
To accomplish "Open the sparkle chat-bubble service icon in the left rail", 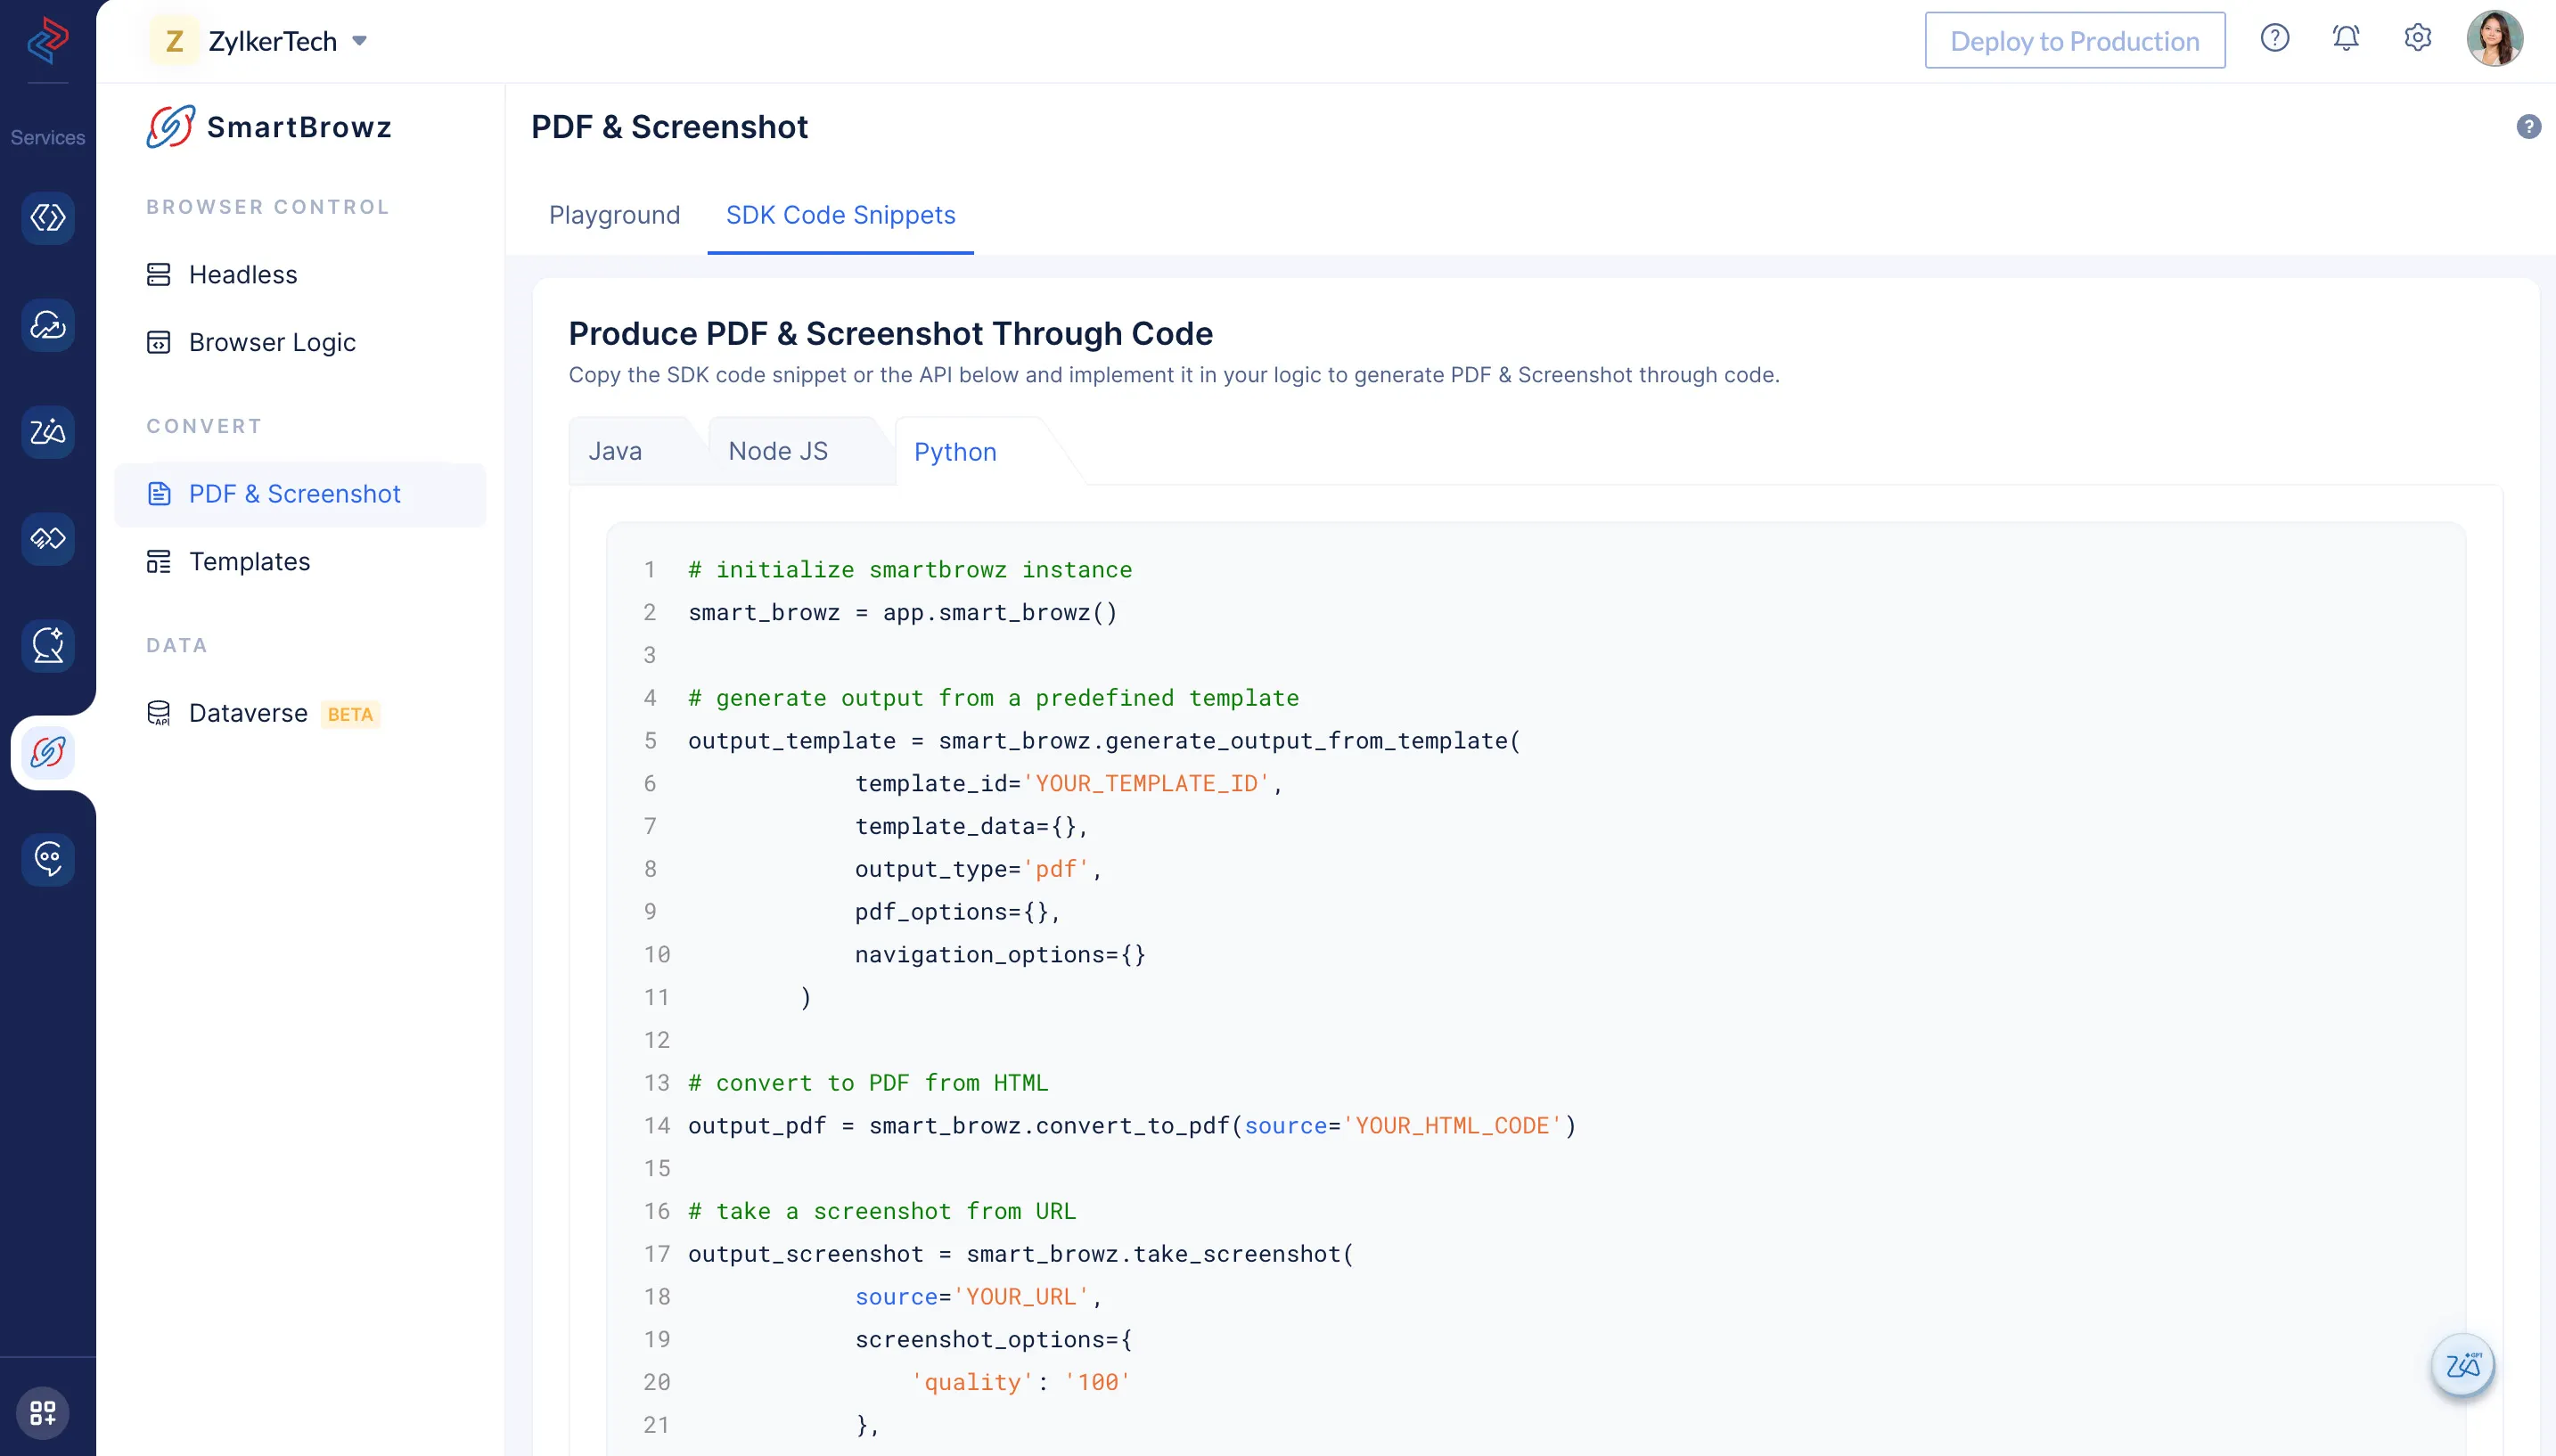I will (47, 646).
